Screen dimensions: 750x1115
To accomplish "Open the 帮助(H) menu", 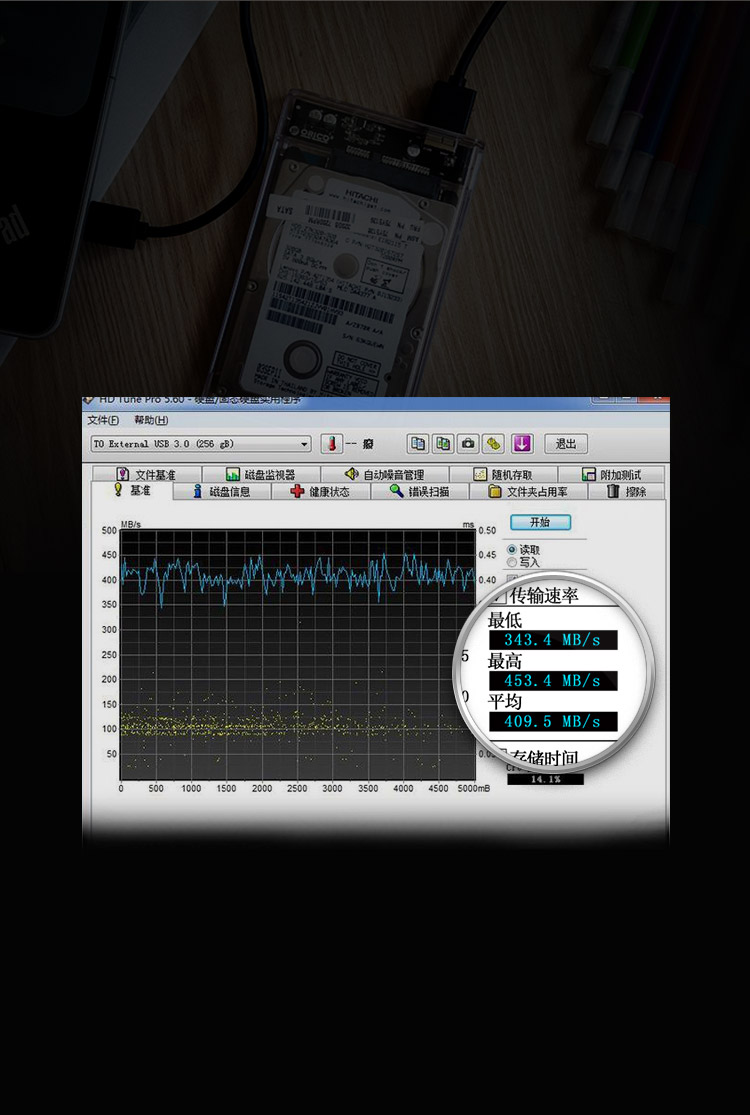I will (151, 420).
